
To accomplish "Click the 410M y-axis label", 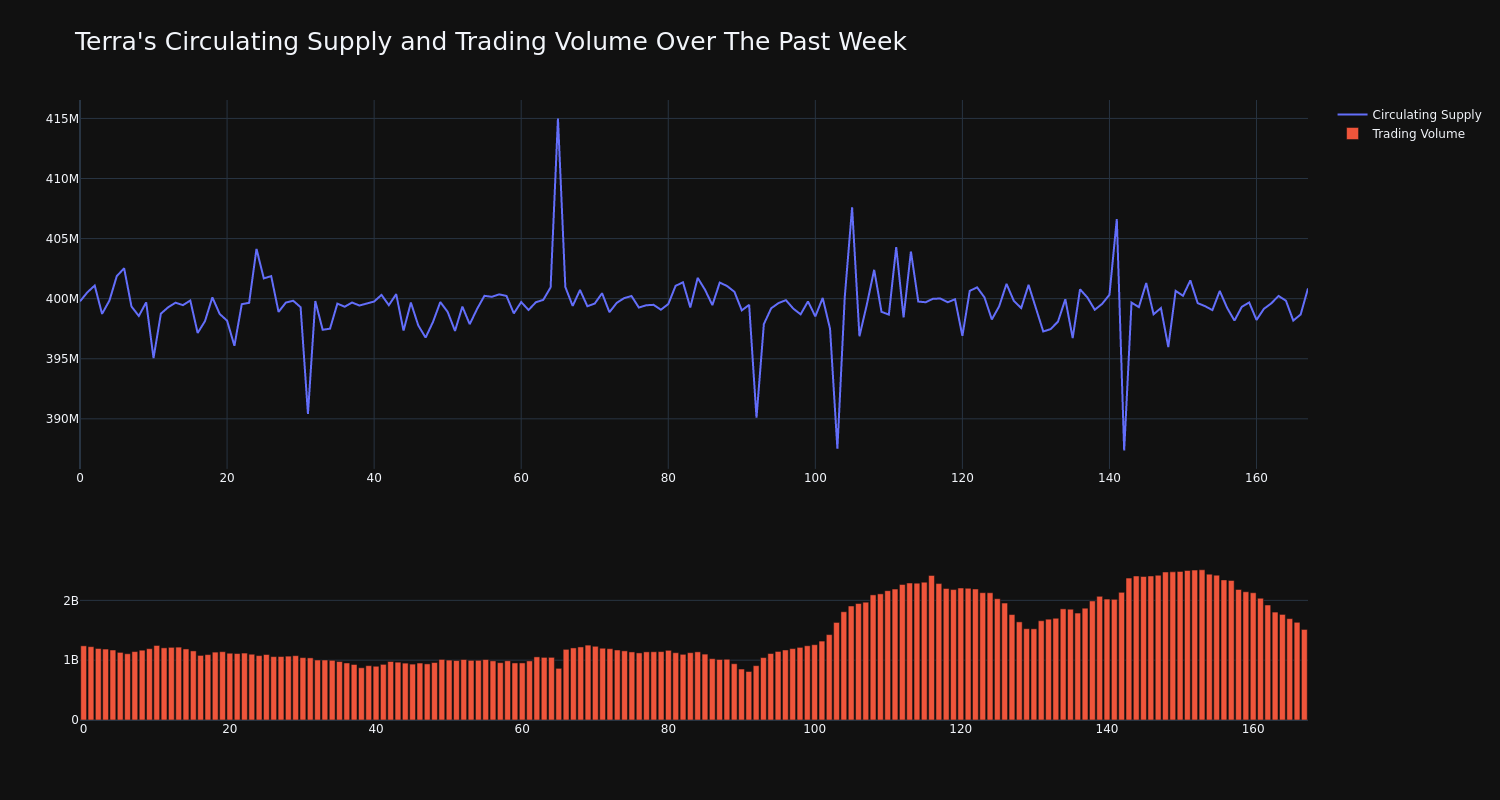I will (x=62, y=179).
